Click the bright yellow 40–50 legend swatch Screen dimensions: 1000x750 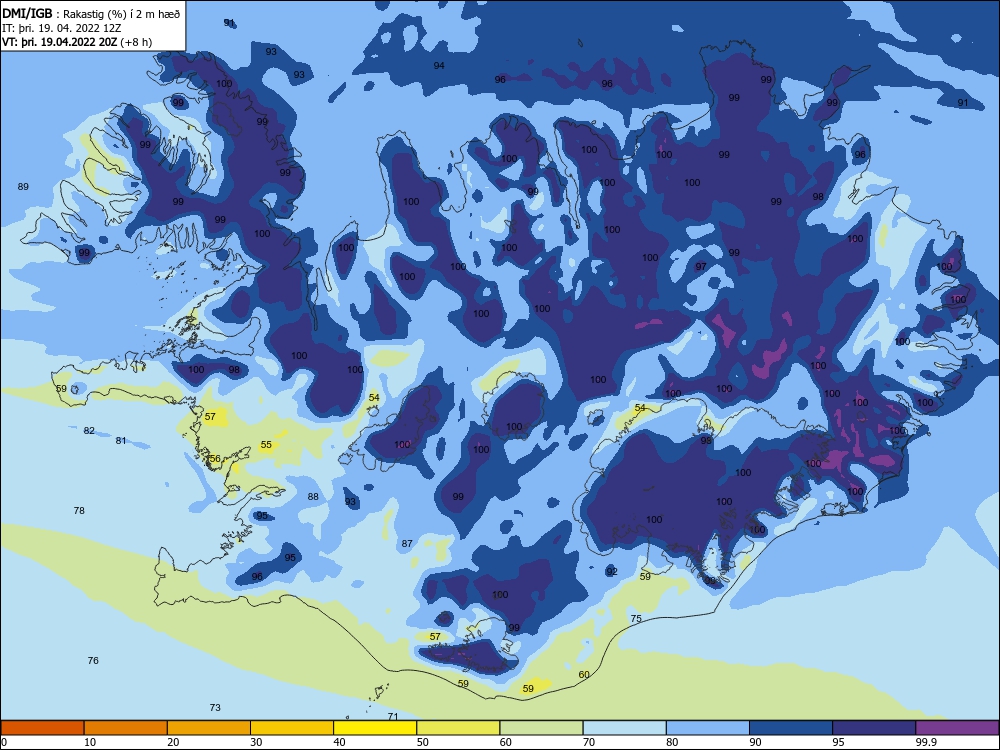click(375, 728)
